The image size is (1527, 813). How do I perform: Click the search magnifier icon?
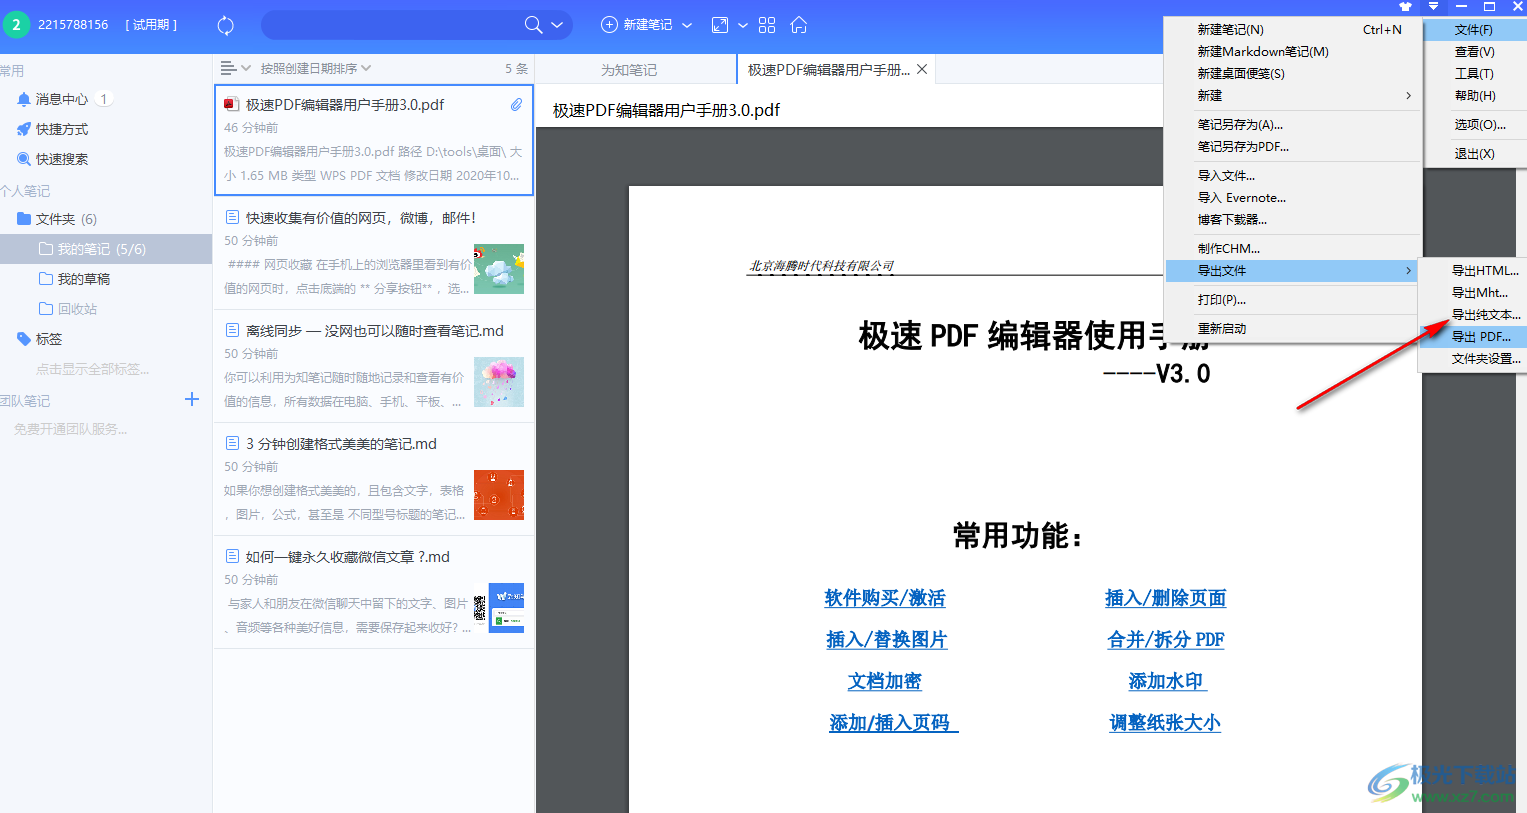pos(534,25)
